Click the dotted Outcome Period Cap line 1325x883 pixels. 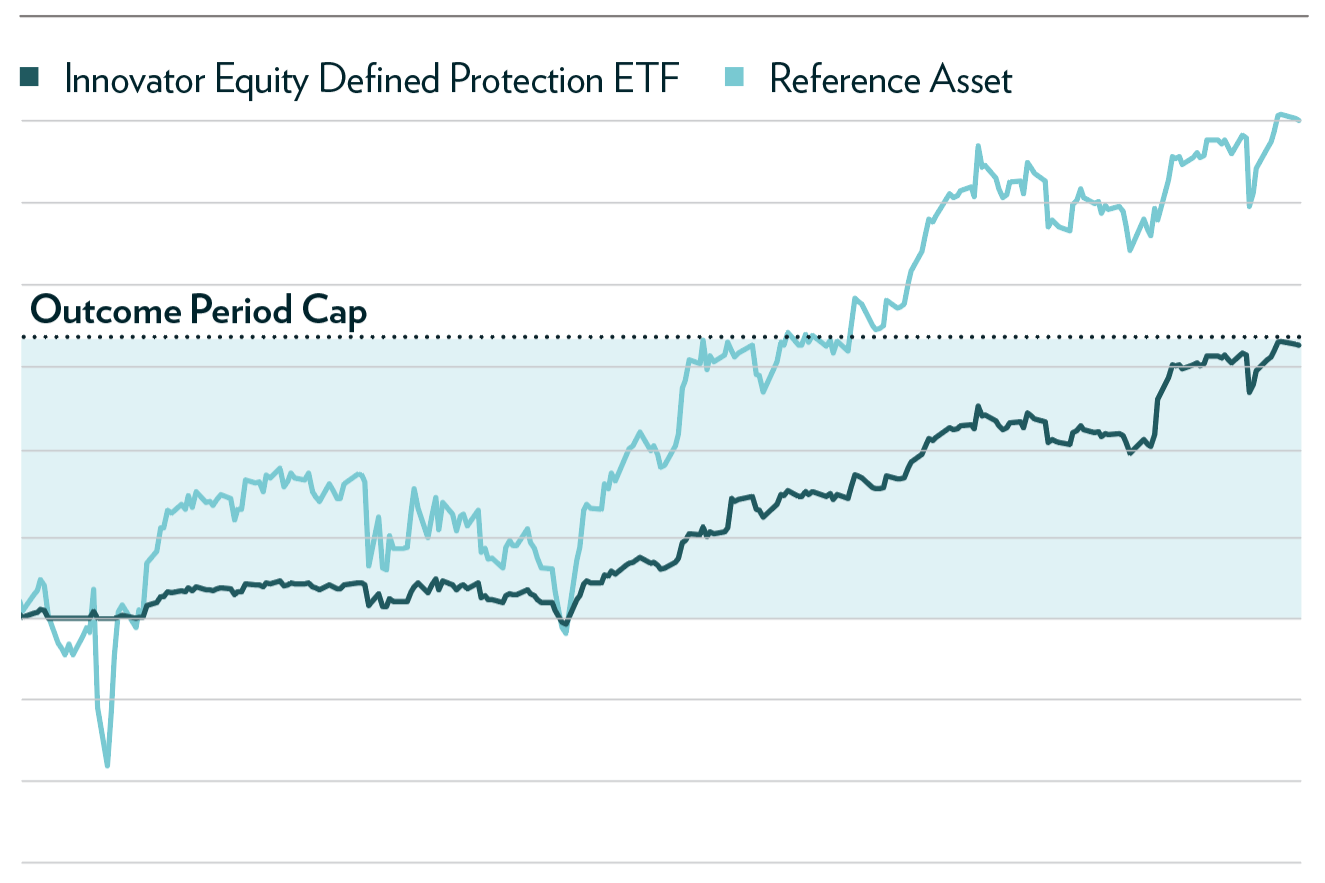click(660, 337)
